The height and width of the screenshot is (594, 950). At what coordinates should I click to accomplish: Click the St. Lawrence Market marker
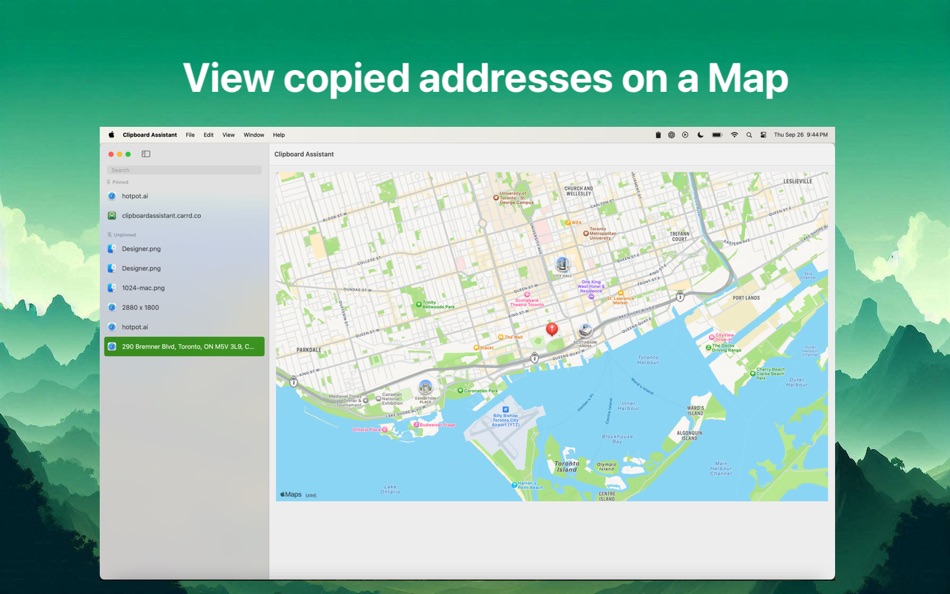point(620,293)
